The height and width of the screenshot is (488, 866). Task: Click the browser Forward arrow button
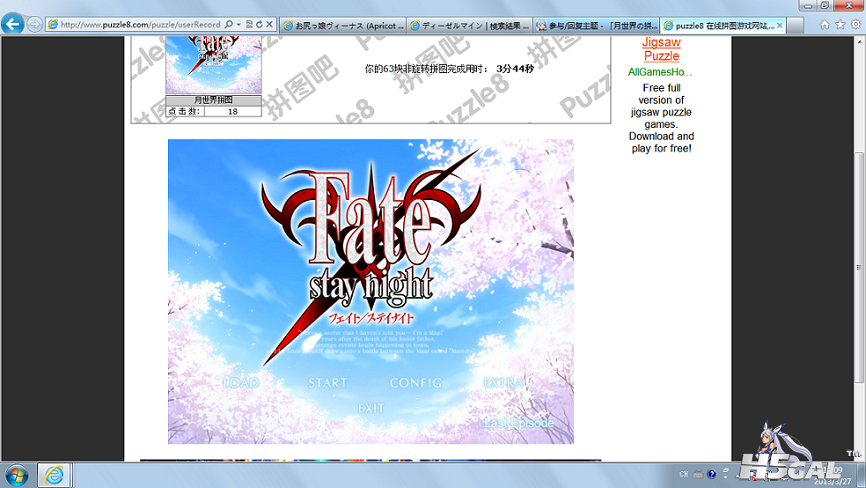(35, 24)
